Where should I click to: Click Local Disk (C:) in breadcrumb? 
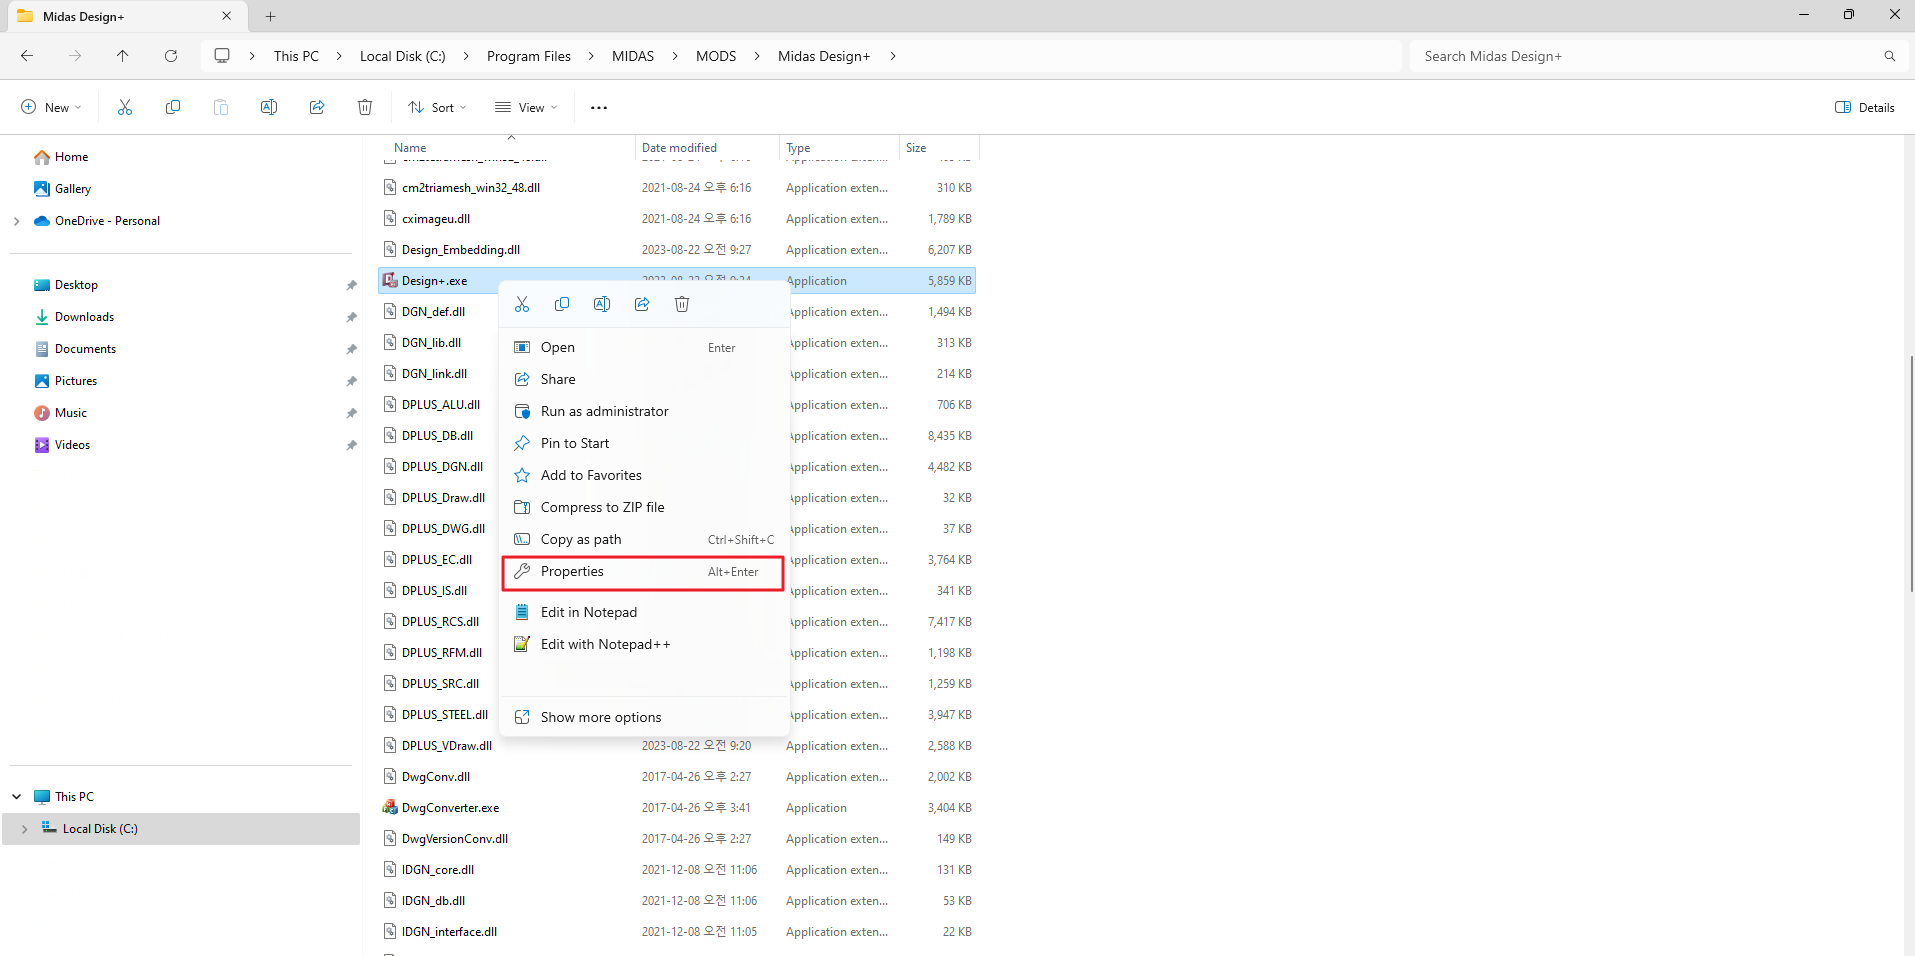coord(403,56)
